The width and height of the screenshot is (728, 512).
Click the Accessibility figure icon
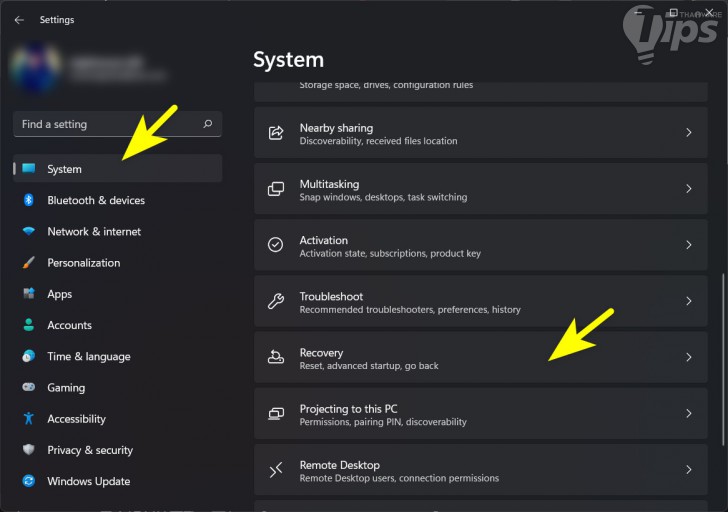pyautogui.click(x=29, y=418)
